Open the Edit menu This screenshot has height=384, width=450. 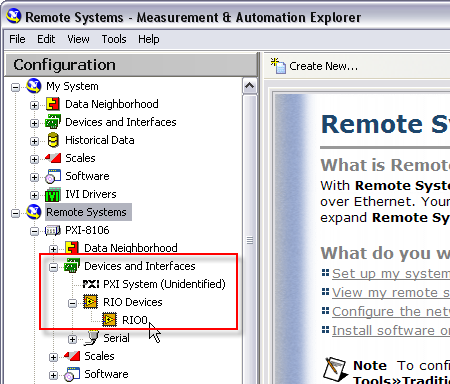(x=46, y=39)
